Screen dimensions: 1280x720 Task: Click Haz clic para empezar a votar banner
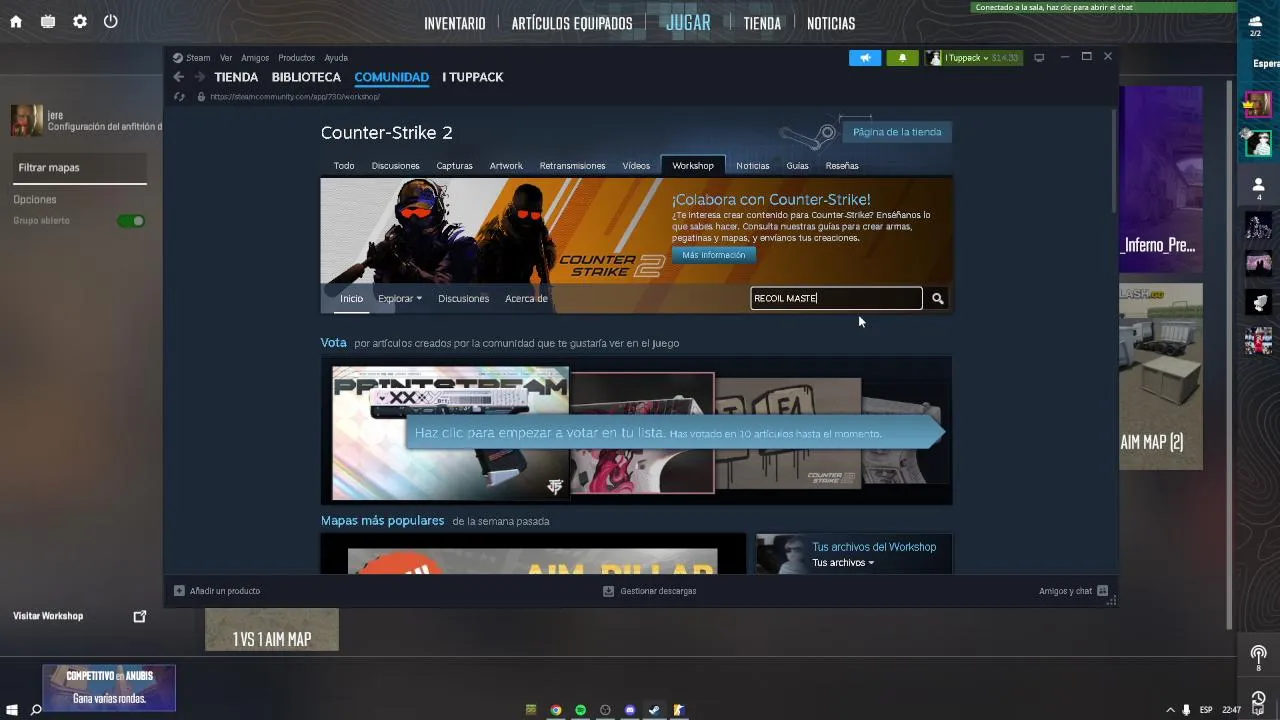coord(675,433)
